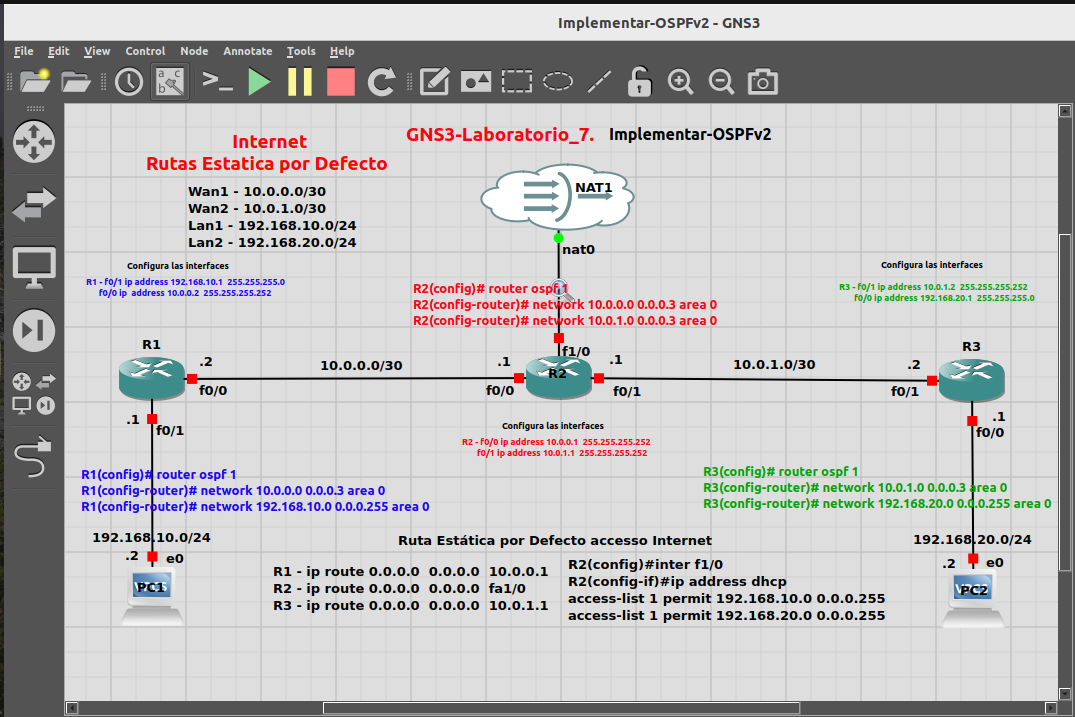Click the 'f1/0' interface label on R2
This screenshot has height=717, width=1075.
point(576,352)
